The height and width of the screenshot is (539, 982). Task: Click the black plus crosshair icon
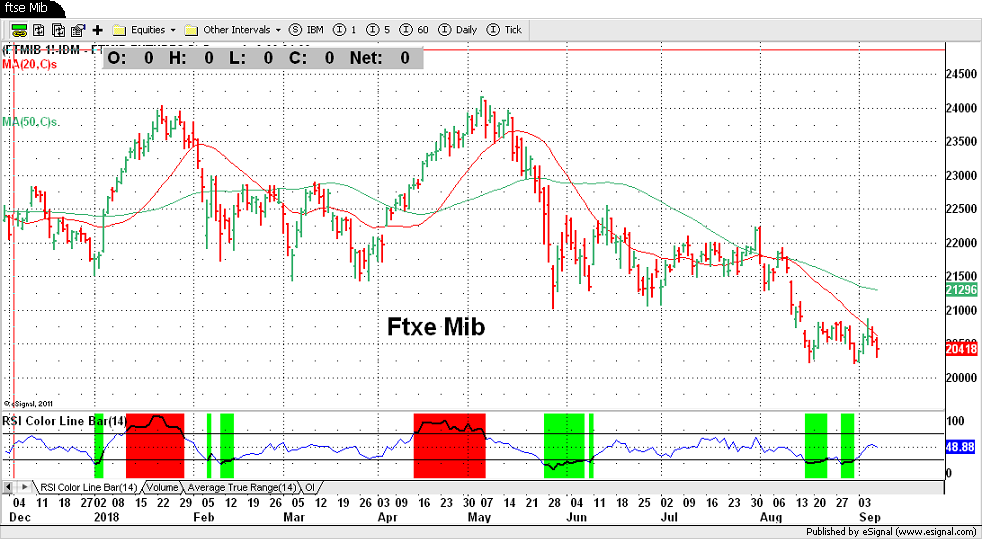click(x=97, y=29)
